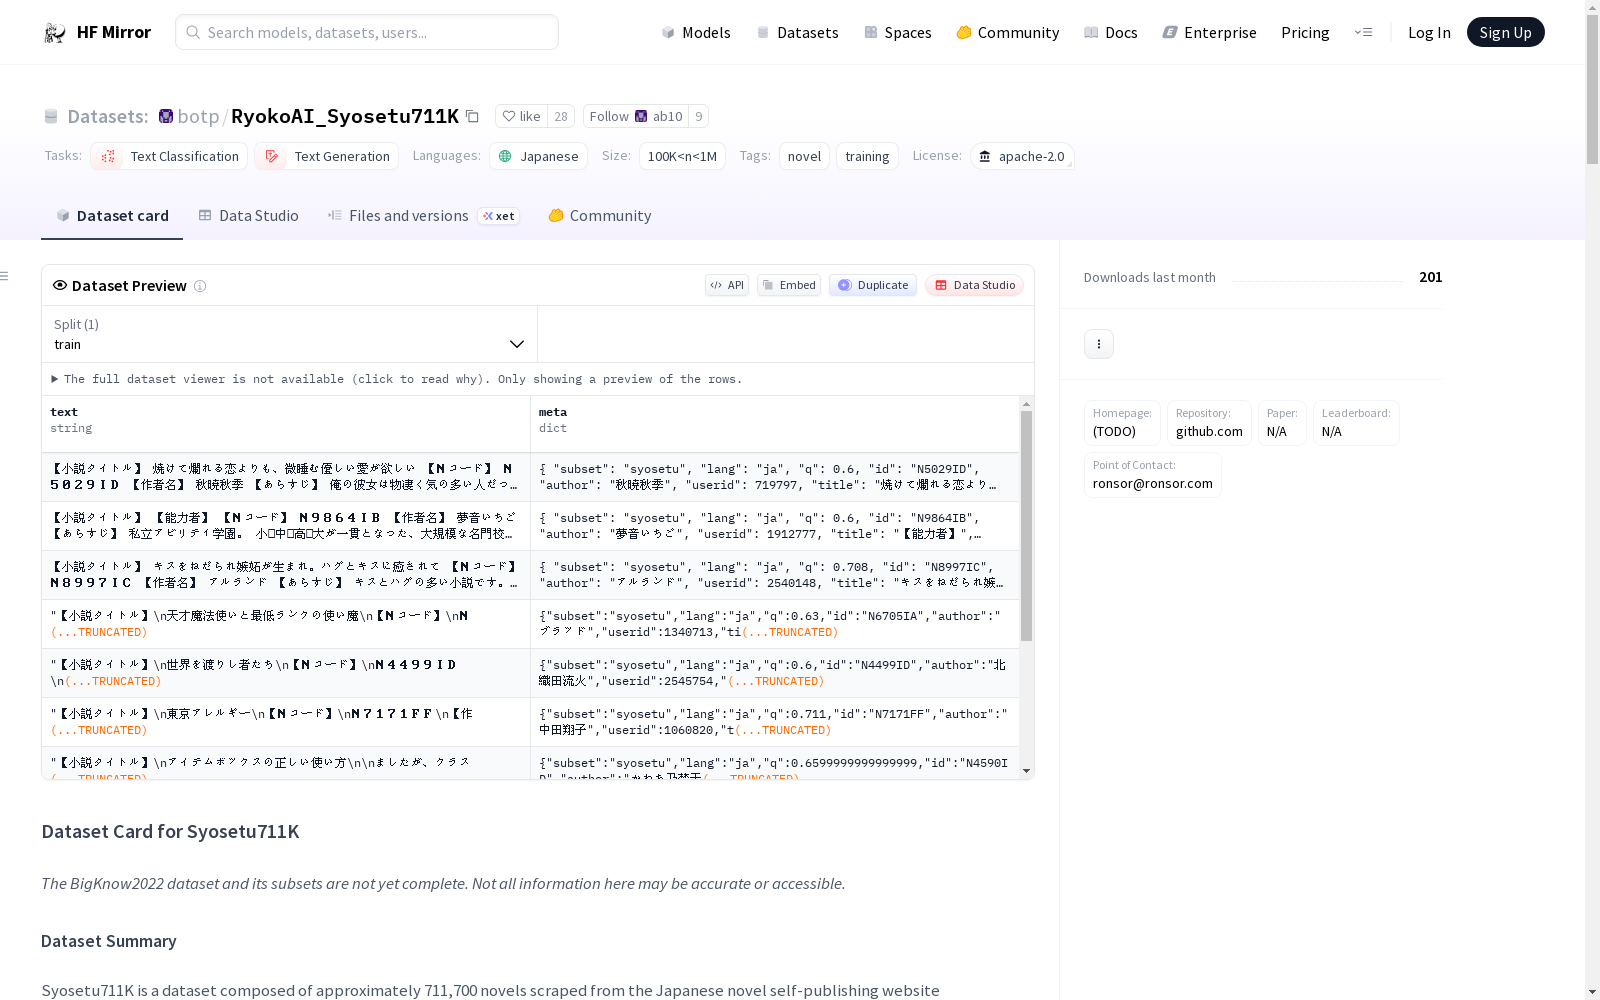Click the Downloads last month count 201

(1431, 277)
